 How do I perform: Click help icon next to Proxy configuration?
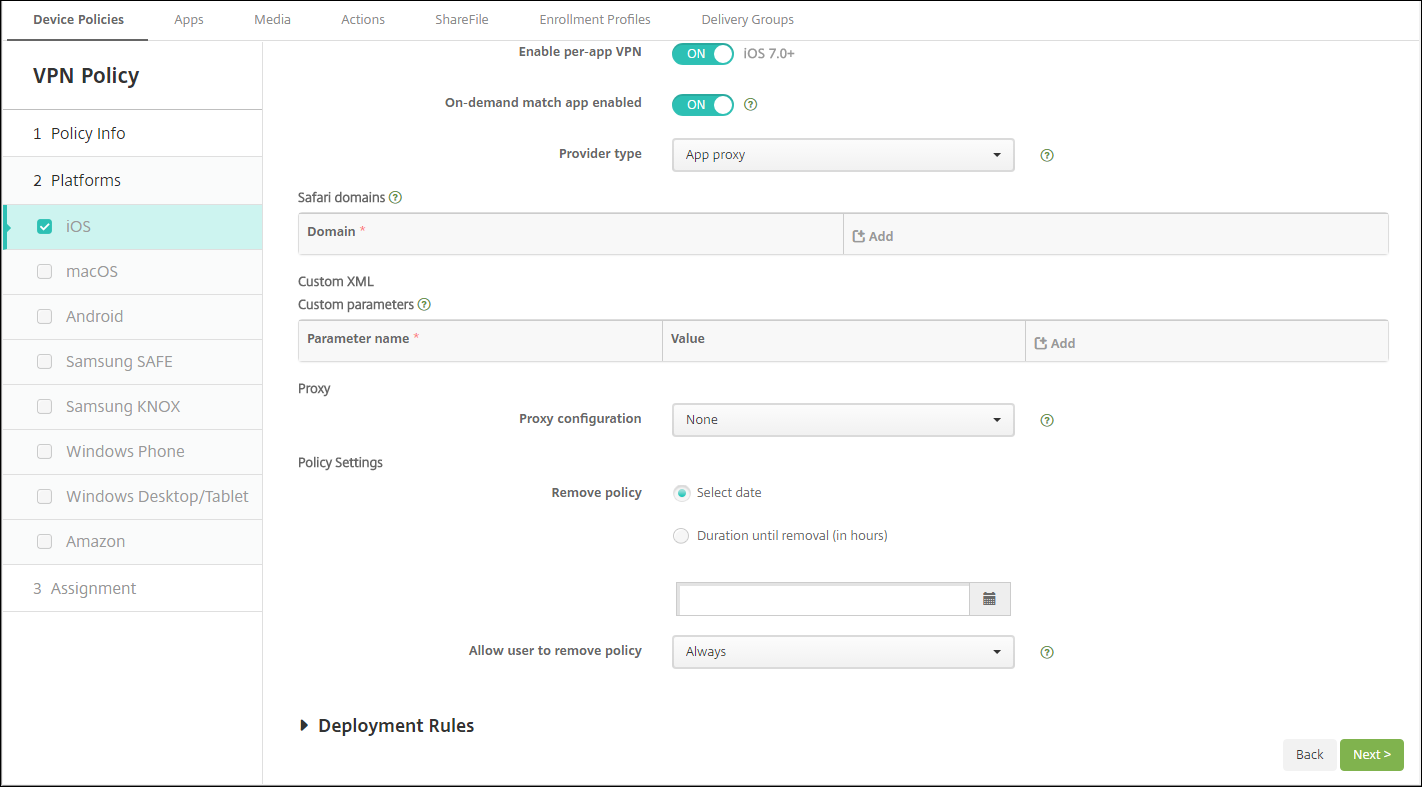coord(1047,420)
